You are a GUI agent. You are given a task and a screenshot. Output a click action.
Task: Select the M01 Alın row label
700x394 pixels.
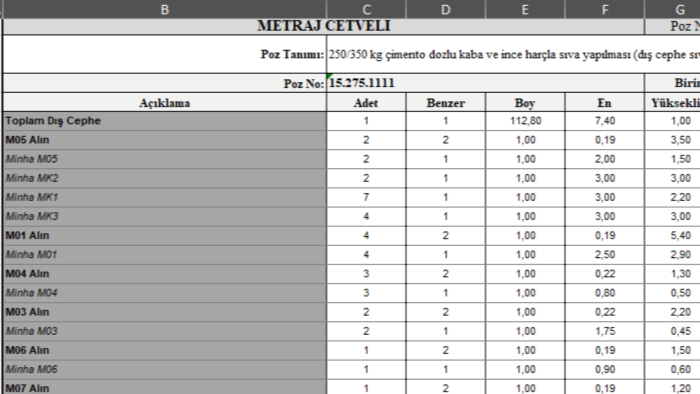click(x=165, y=236)
